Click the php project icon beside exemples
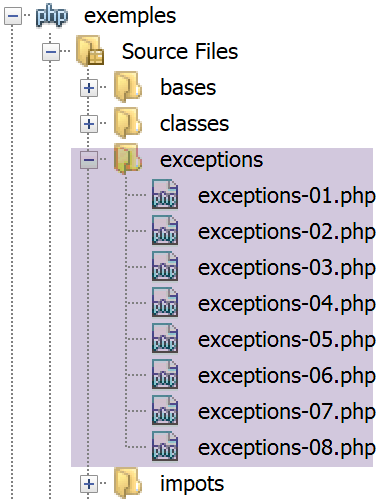Viewport: 386px width, 501px height. click(52, 15)
